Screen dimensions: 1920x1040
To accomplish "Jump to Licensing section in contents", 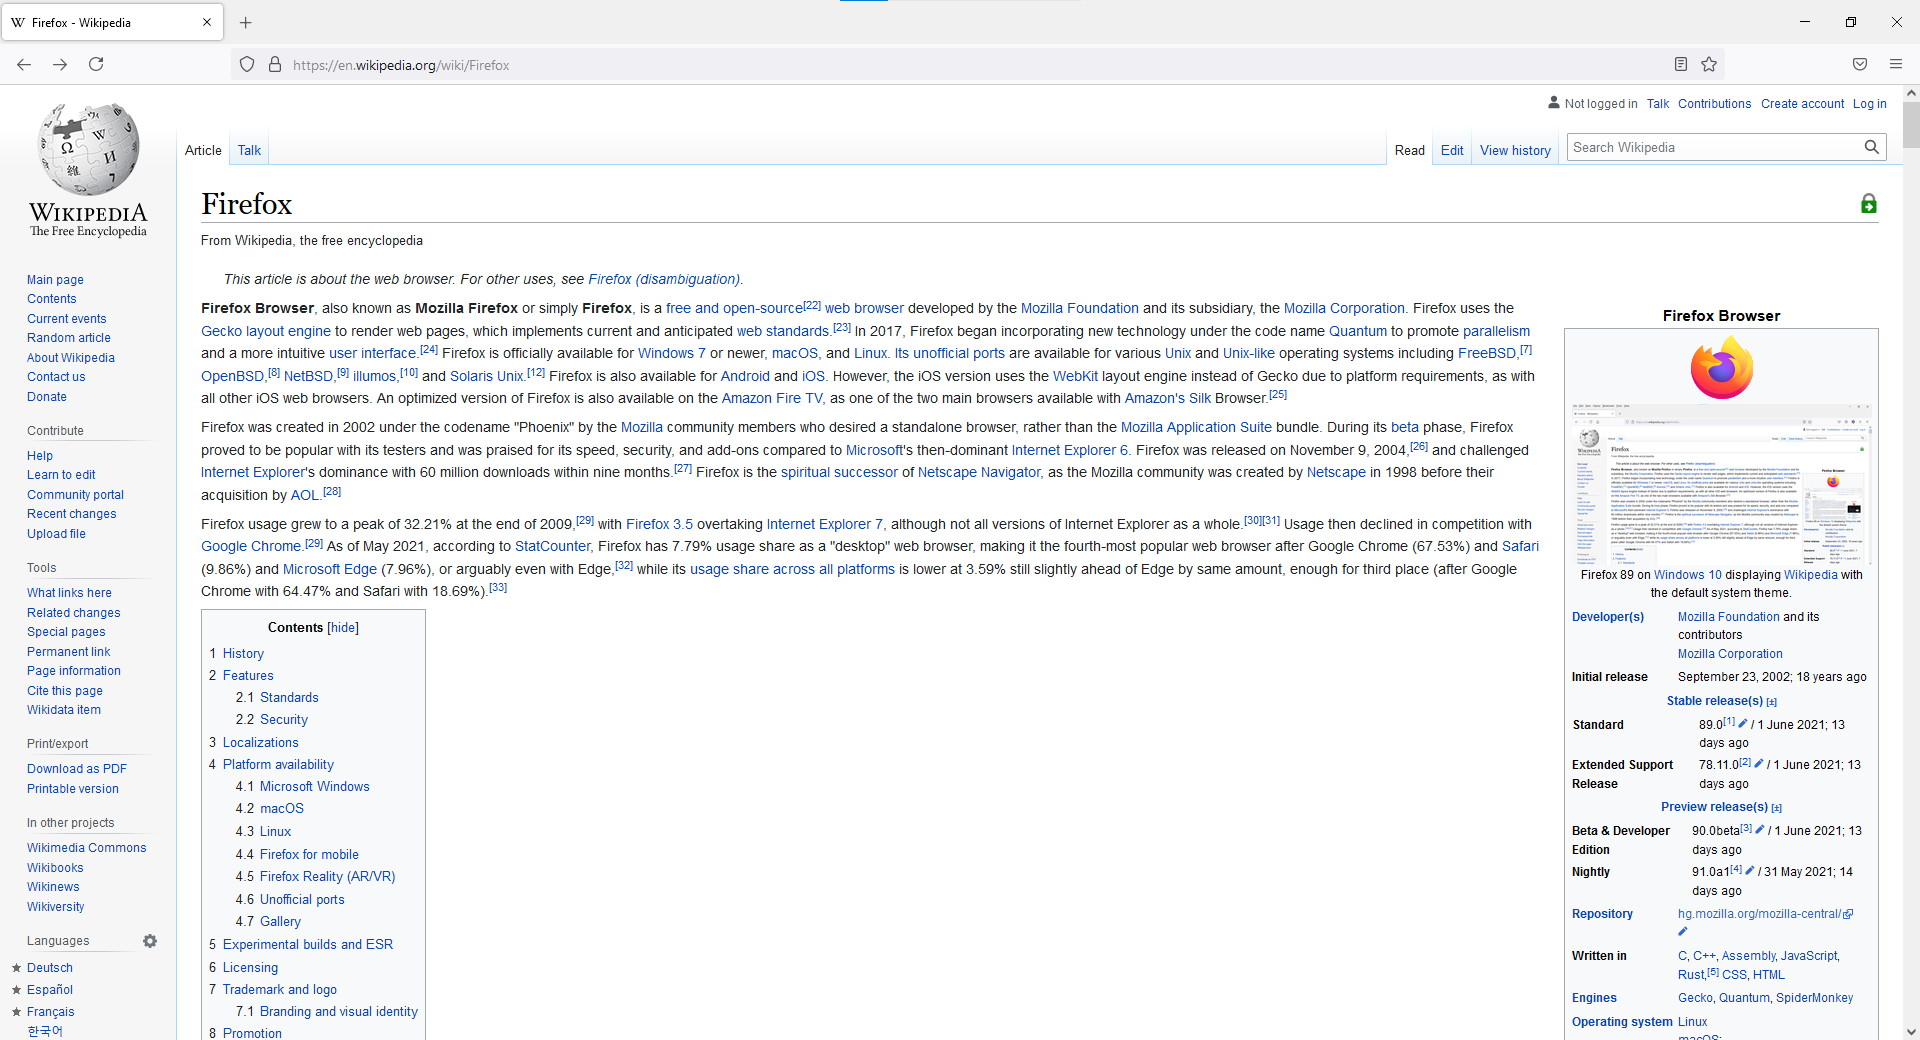I will coord(250,967).
